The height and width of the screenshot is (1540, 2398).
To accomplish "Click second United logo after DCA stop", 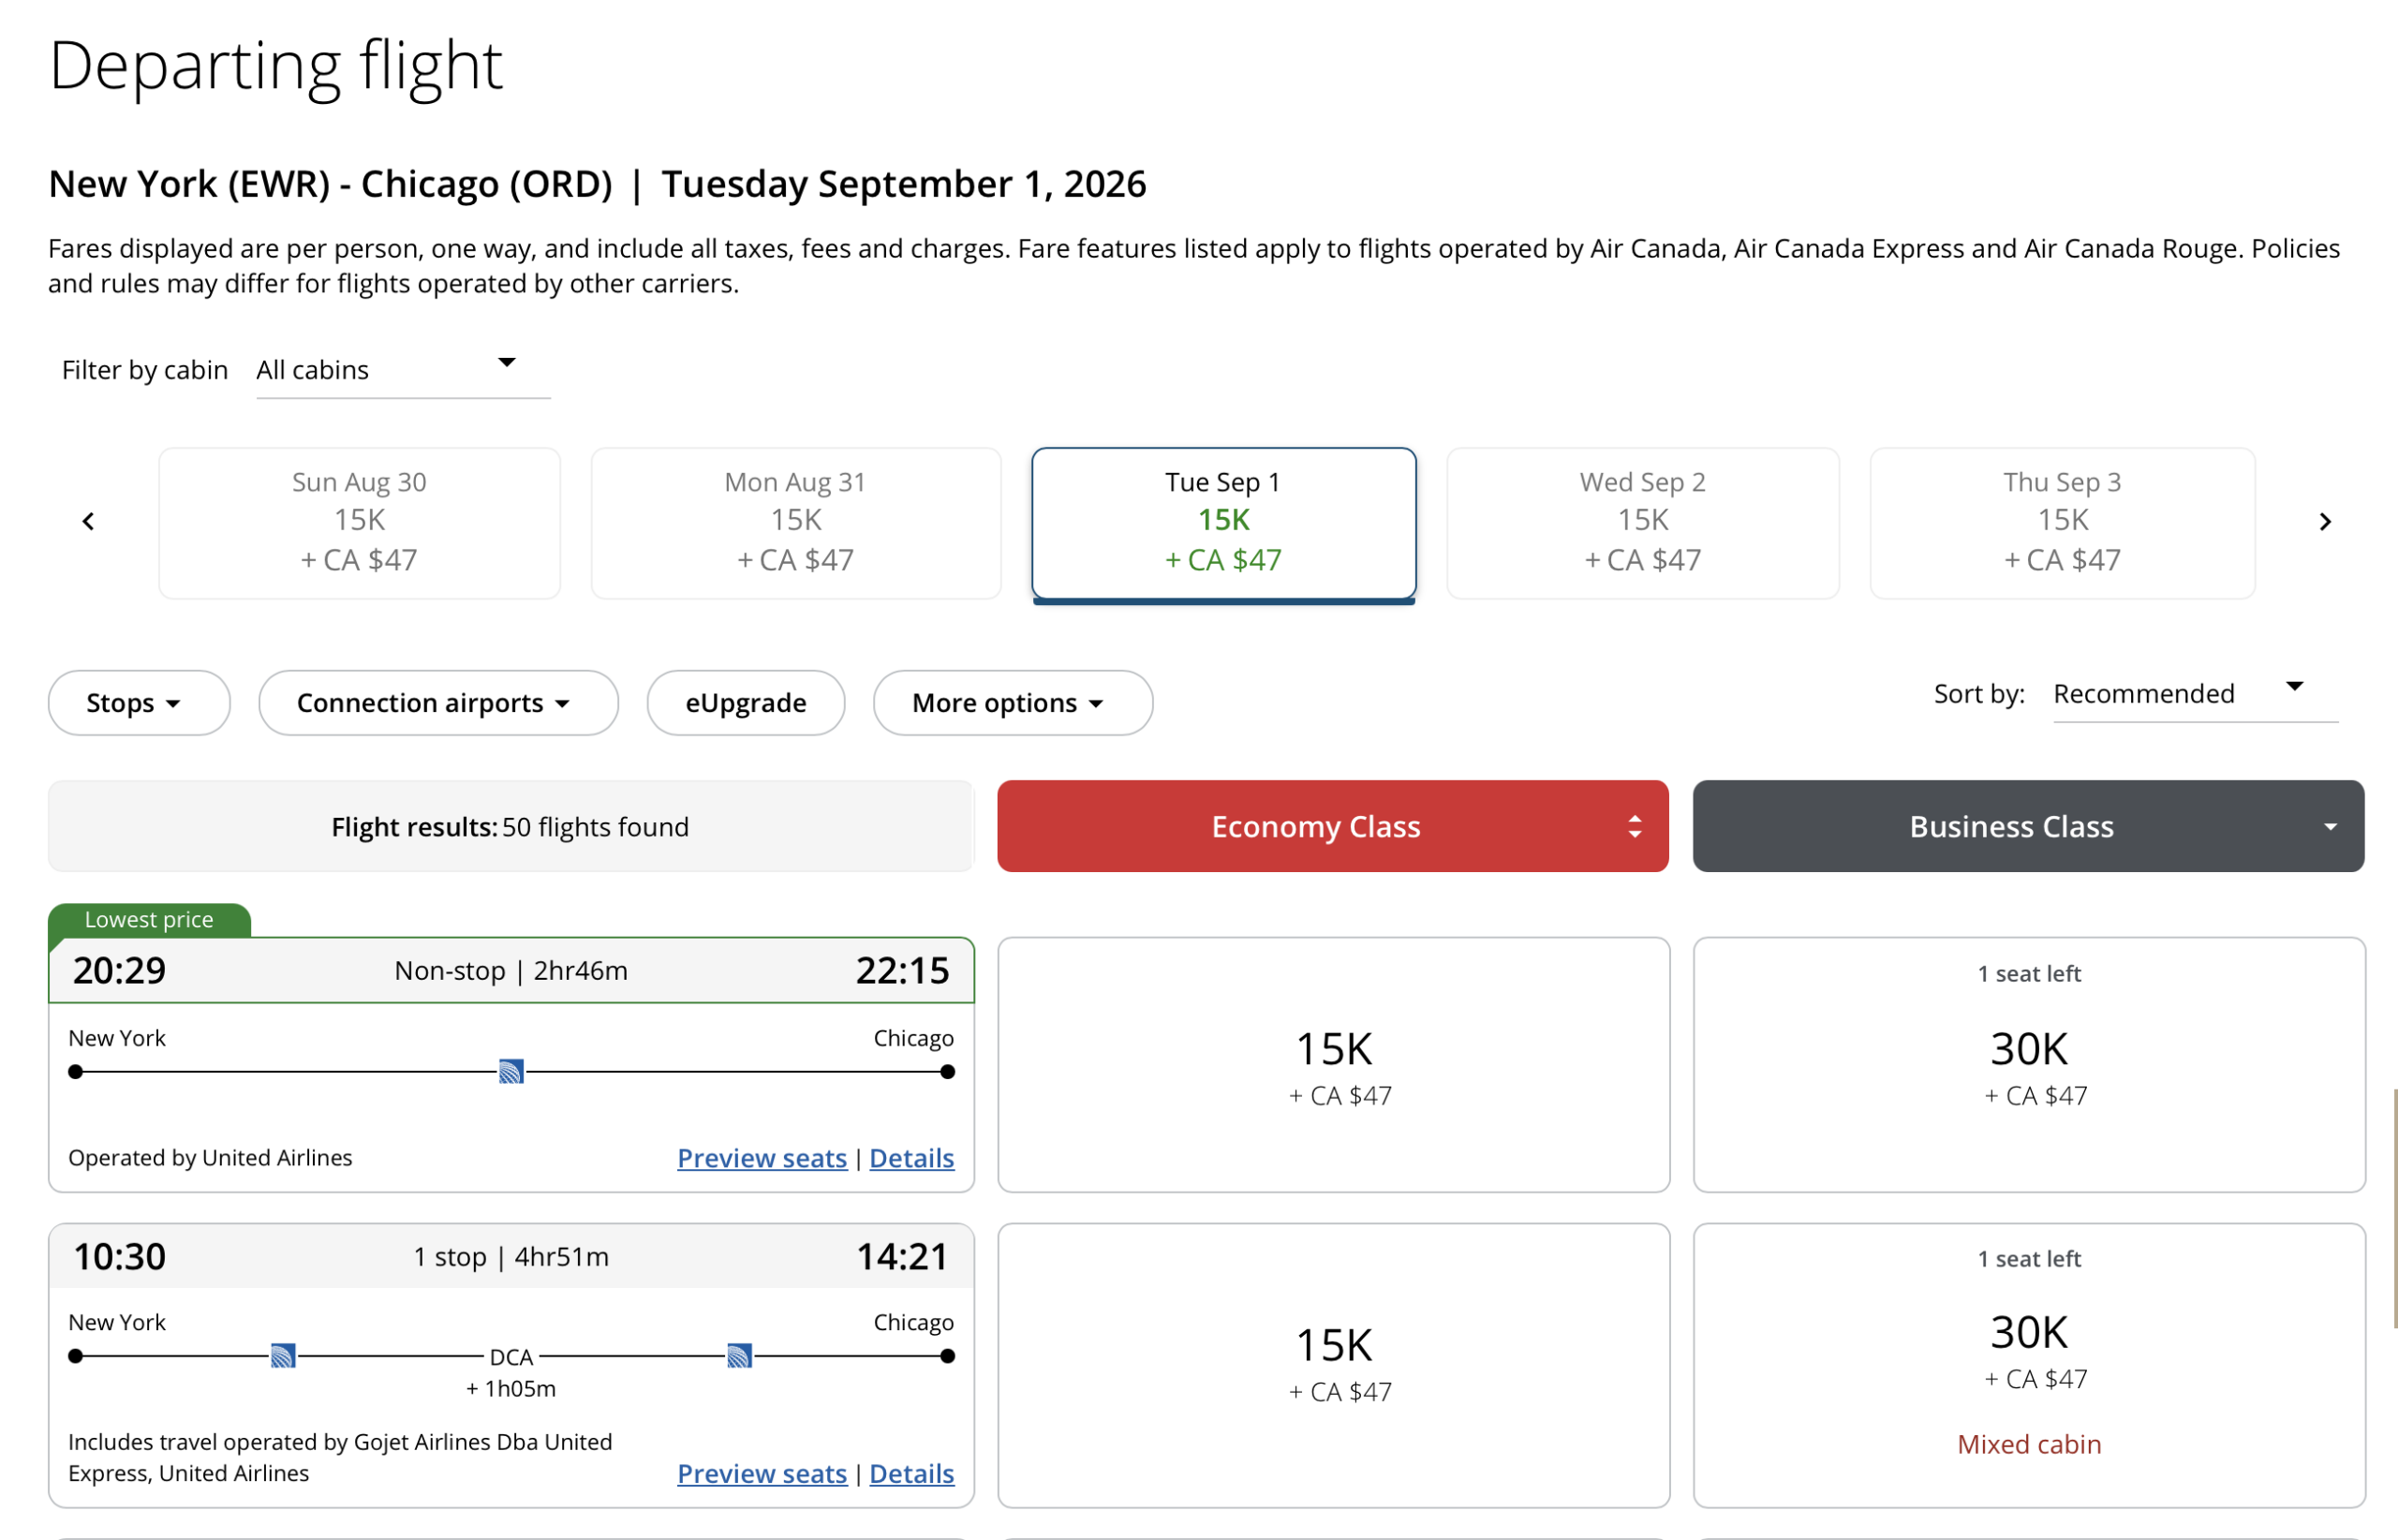I will tap(739, 1356).
